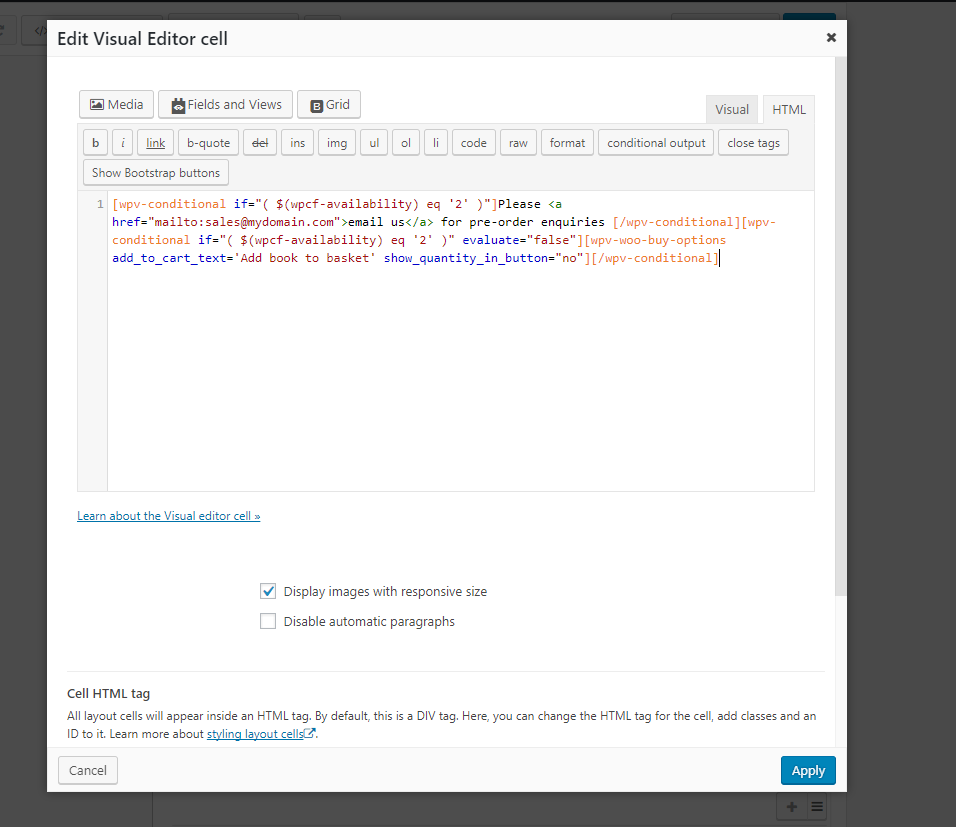This screenshot has width=956, height=827.
Task: Click the Cell HTML tag heading
Action: pos(109,693)
